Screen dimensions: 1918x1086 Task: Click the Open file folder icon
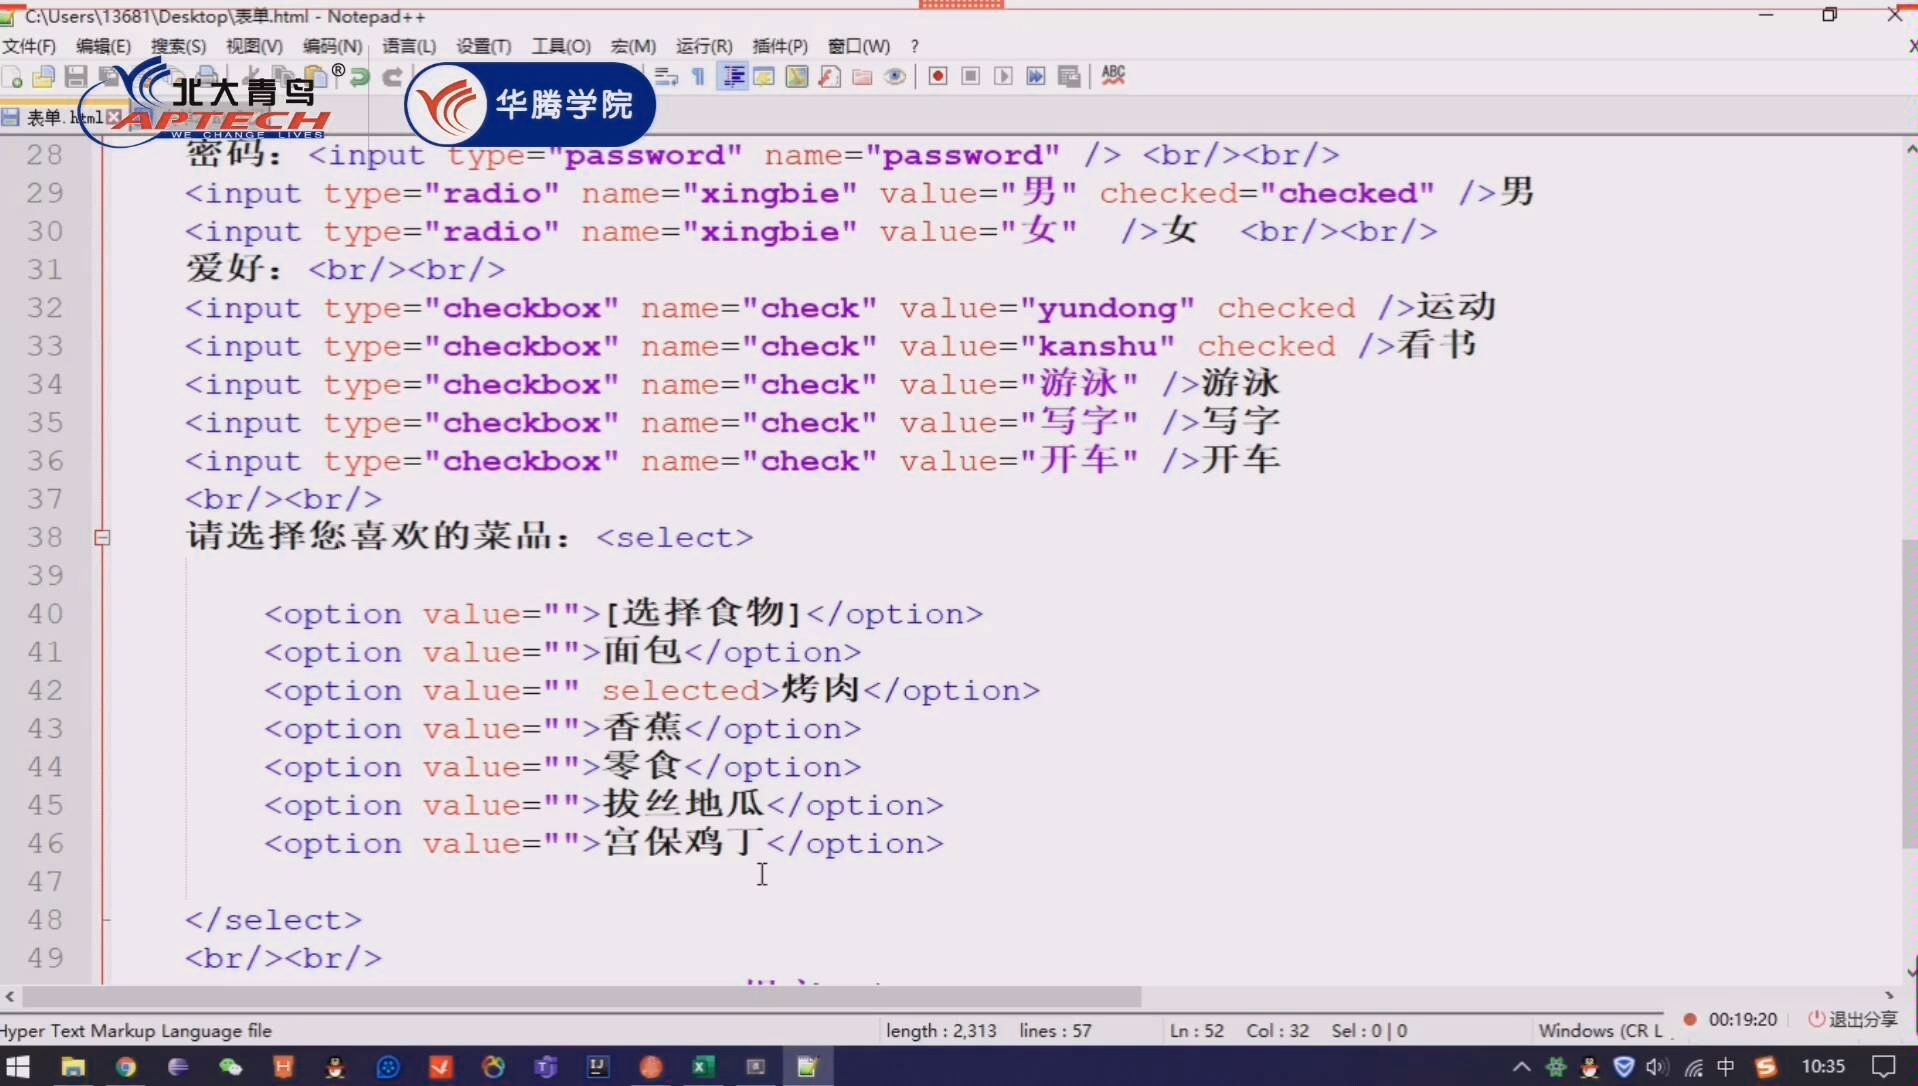point(44,77)
